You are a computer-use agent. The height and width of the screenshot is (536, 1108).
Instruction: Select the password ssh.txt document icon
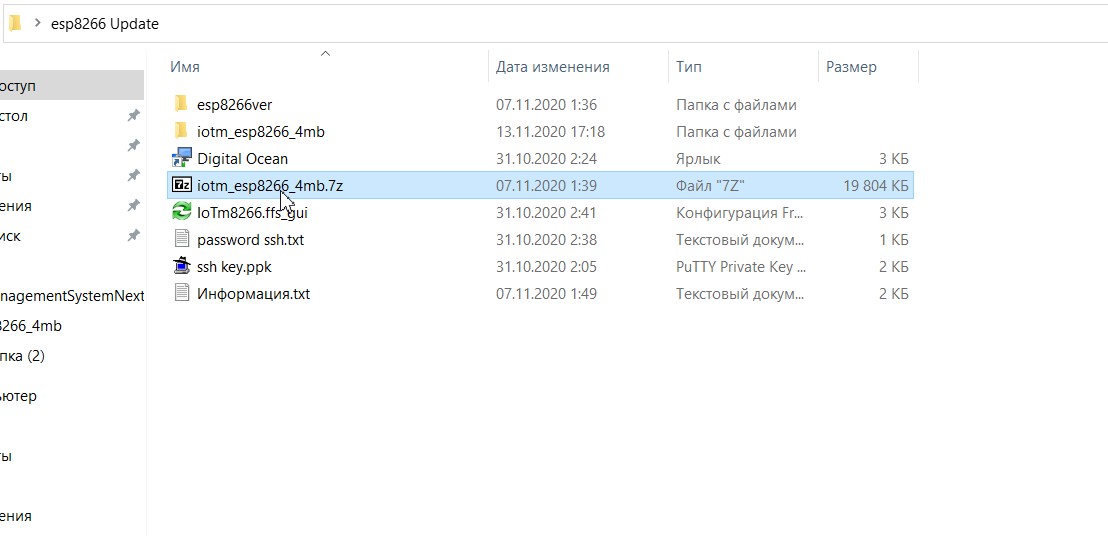tap(181, 239)
